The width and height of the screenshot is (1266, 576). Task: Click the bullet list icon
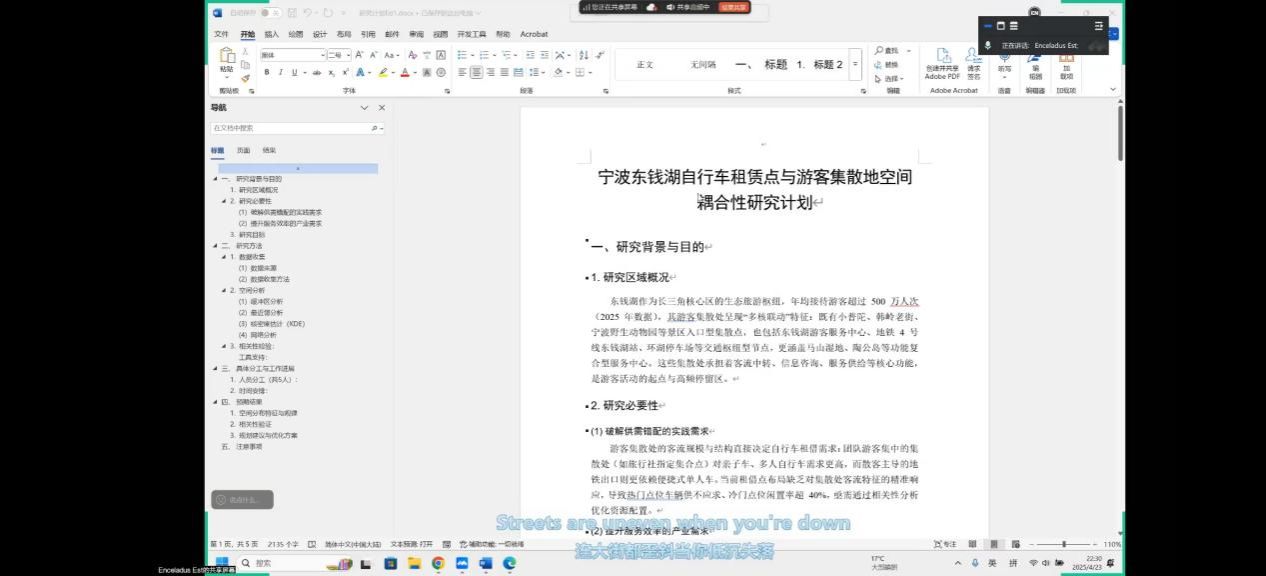coord(462,55)
